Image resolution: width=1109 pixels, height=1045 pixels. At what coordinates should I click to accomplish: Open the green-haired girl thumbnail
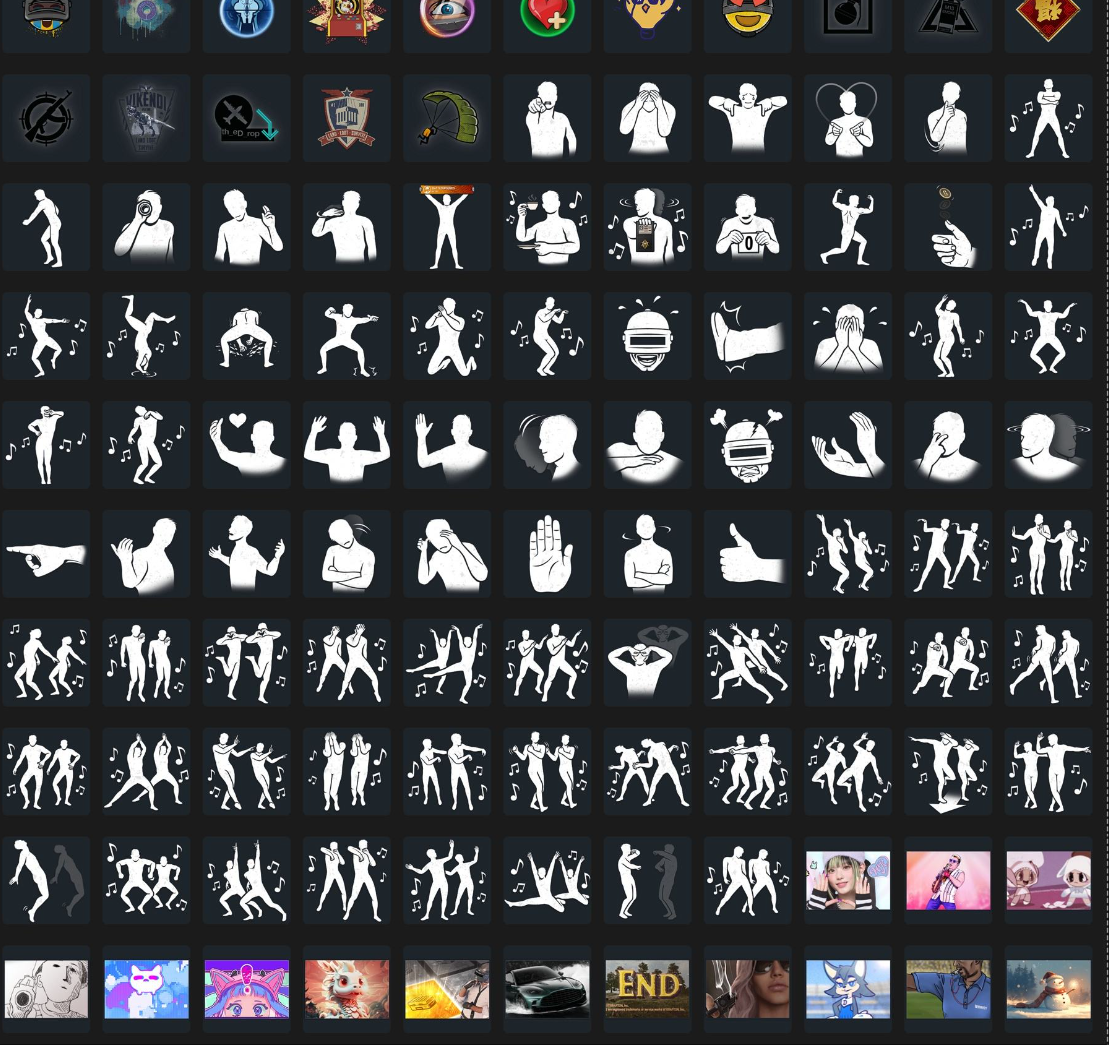[848, 880]
